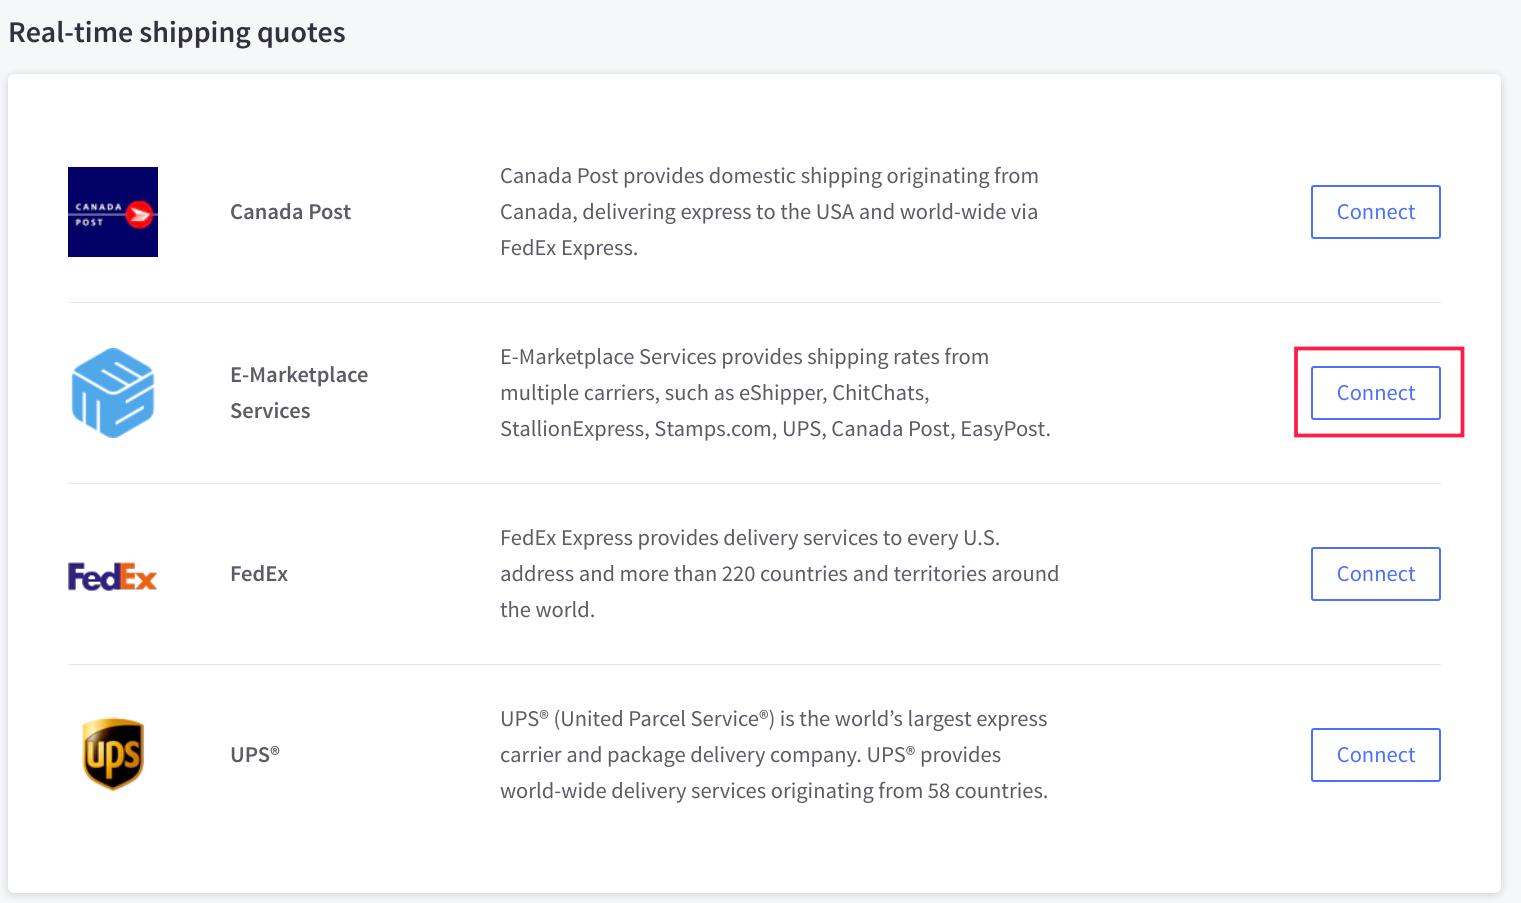The height and width of the screenshot is (903, 1521).
Task: Click the Canada Post logo
Action: (113, 212)
